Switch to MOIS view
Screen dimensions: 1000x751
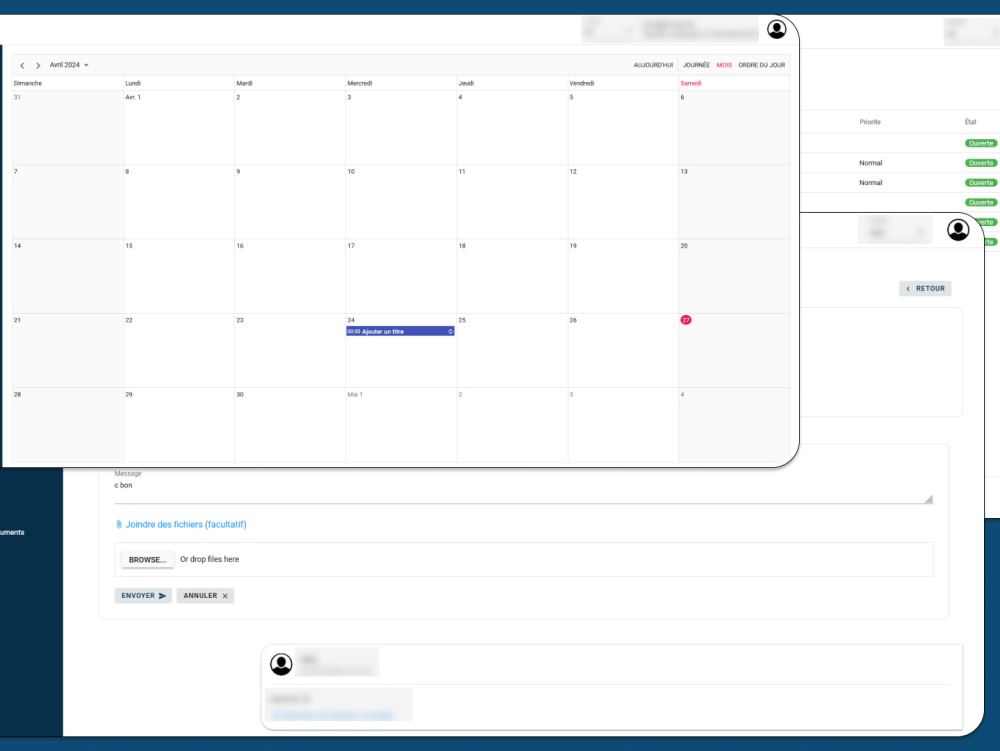[x=724, y=65]
